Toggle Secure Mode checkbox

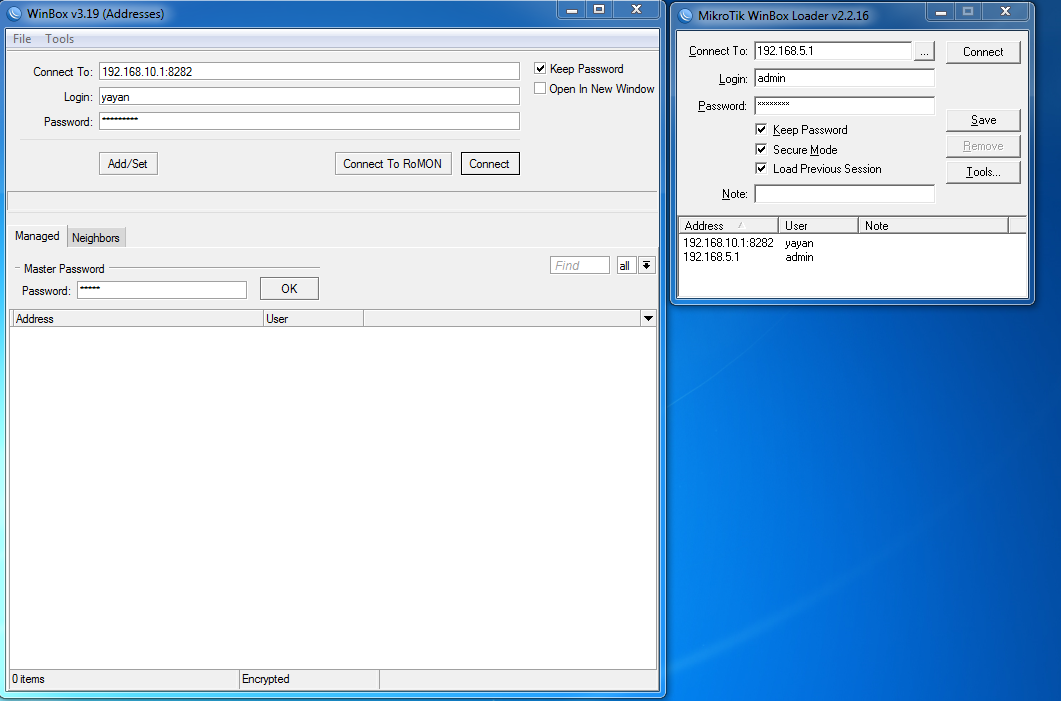pyautogui.click(x=761, y=150)
